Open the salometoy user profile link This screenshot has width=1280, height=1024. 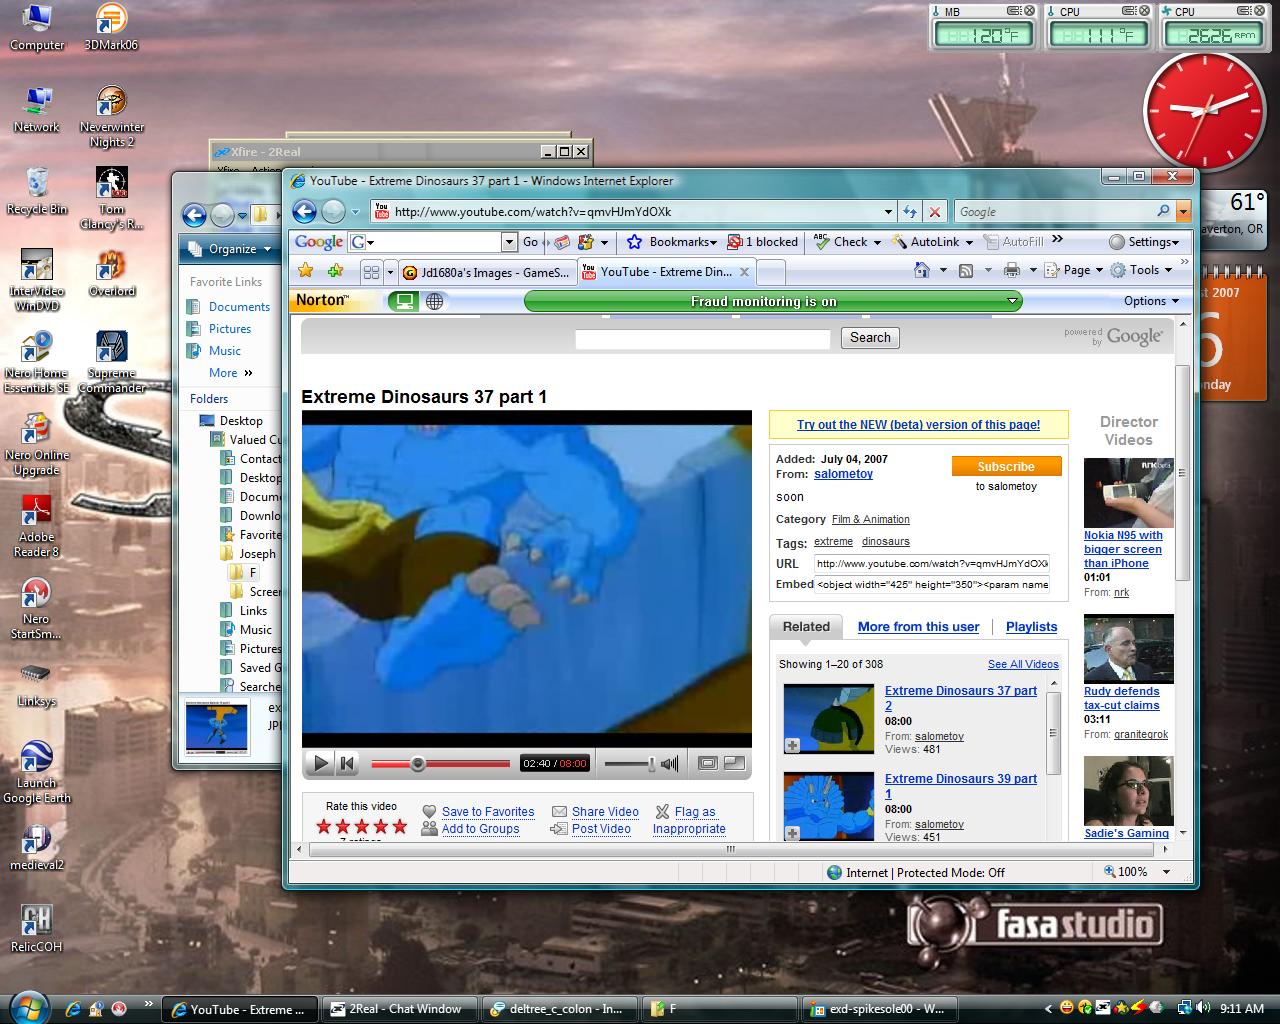point(843,474)
